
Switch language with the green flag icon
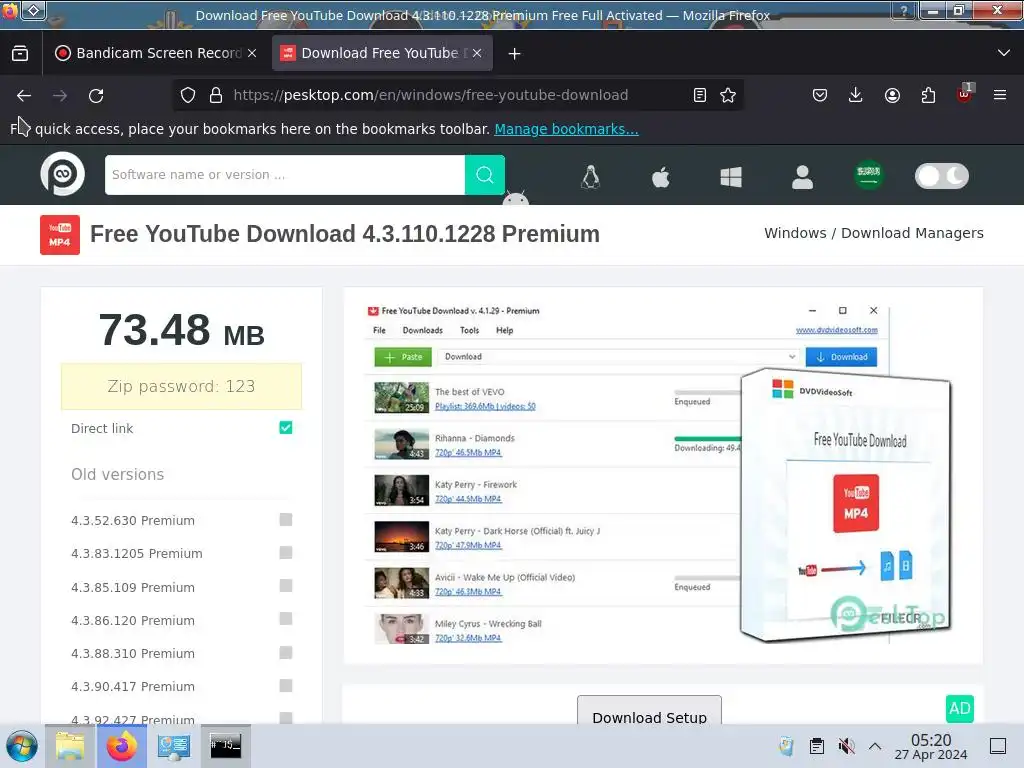pyautogui.click(x=869, y=175)
